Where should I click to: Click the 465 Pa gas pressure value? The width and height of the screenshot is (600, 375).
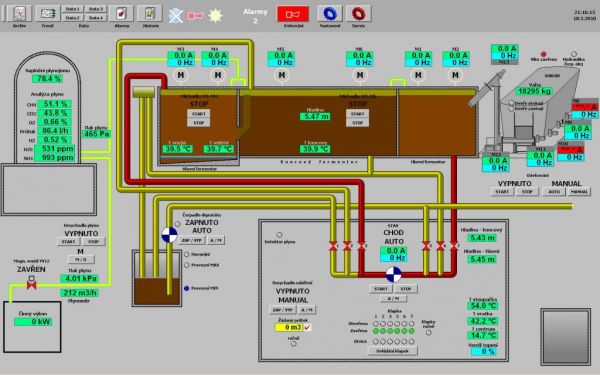tap(96, 134)
